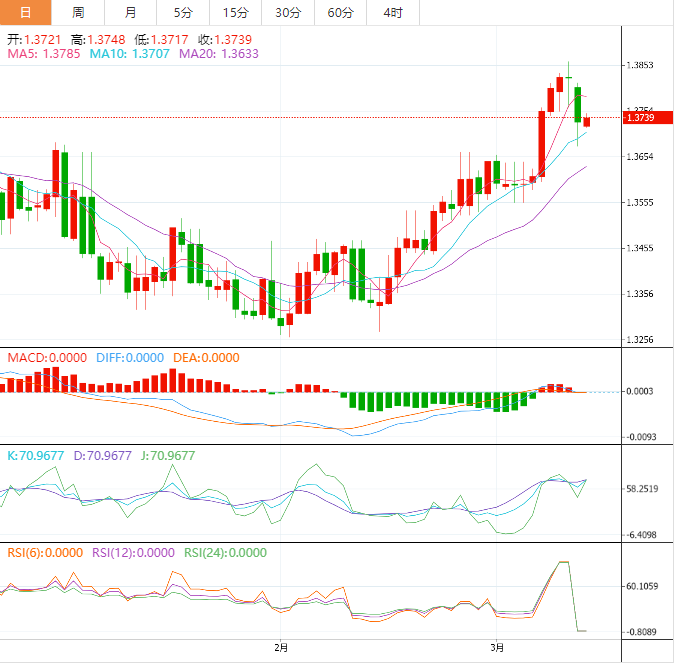Choose the 60分 interval tab

340,13
